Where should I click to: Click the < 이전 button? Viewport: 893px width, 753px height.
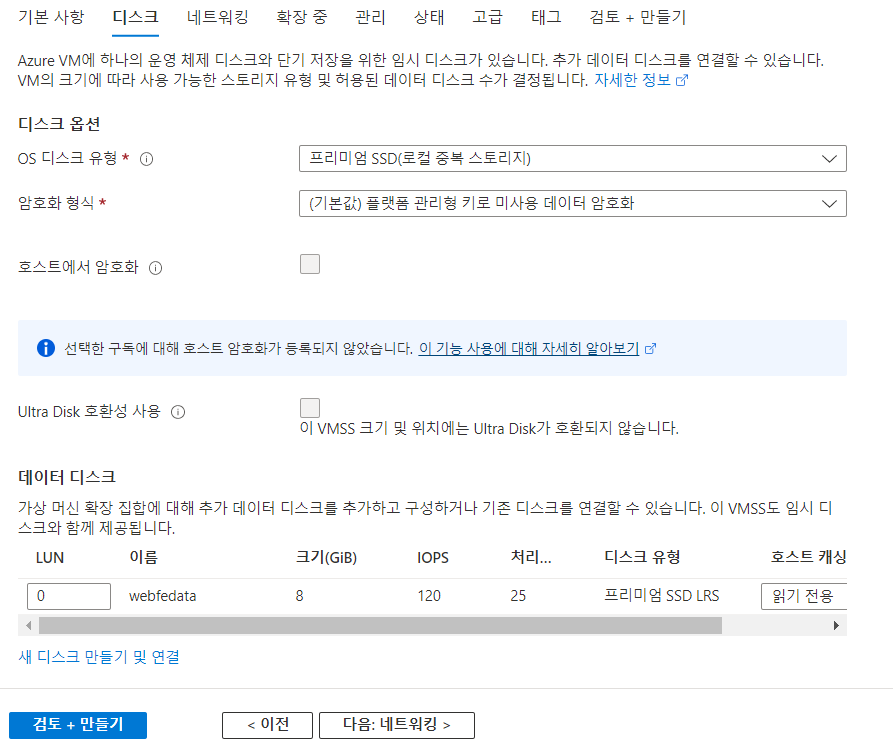[267, 725]
